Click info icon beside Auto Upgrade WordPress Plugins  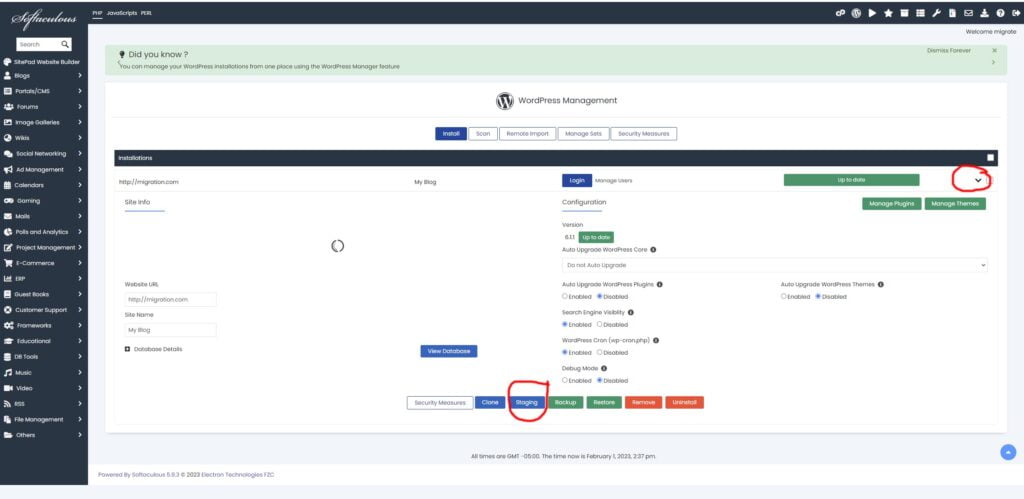coord(660,284)
